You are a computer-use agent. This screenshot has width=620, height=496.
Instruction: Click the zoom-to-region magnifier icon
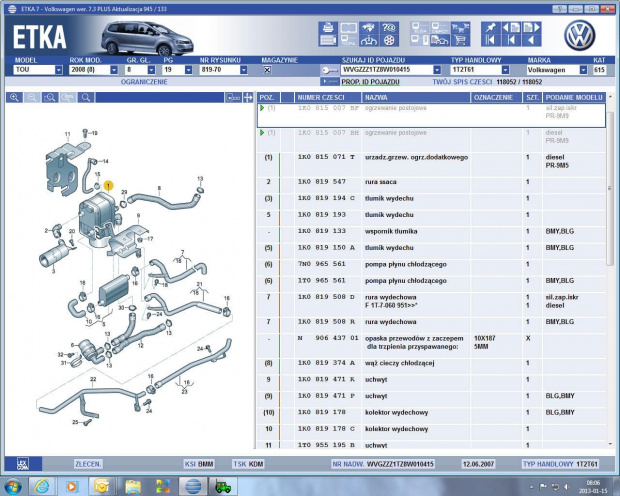click(50, 97)
